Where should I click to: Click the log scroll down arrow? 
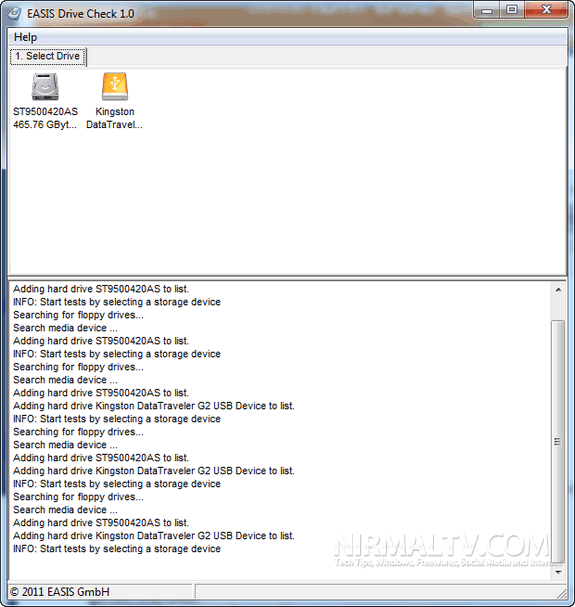point(558,572)
